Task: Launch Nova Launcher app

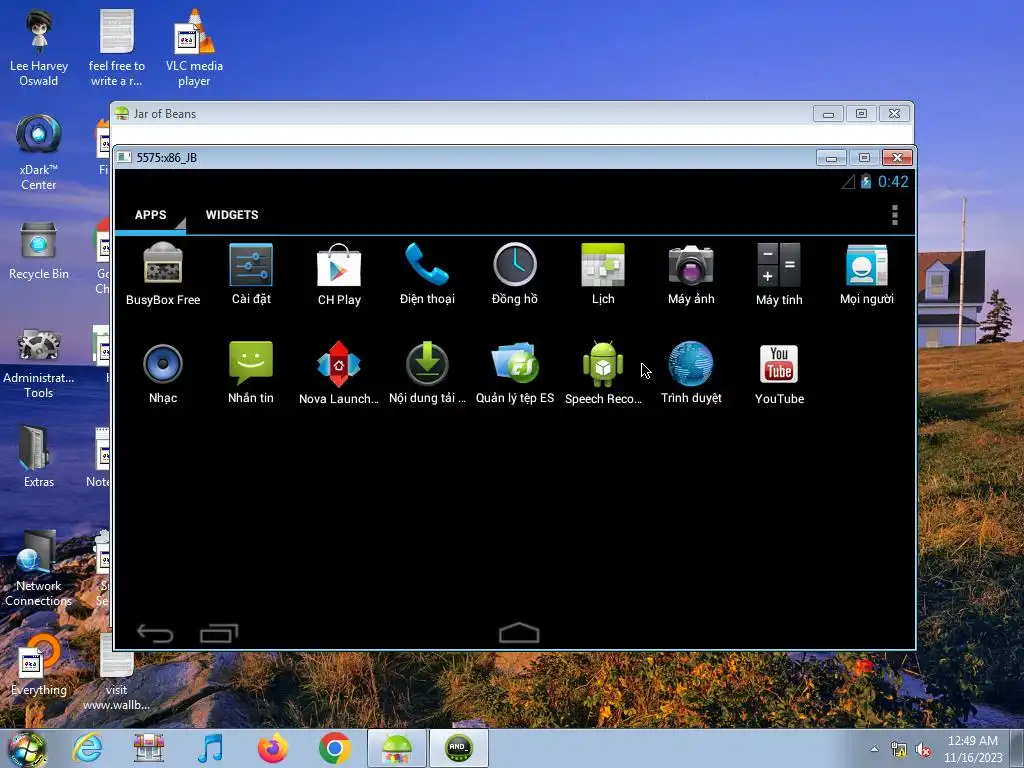Action: (x=339, y=373)
